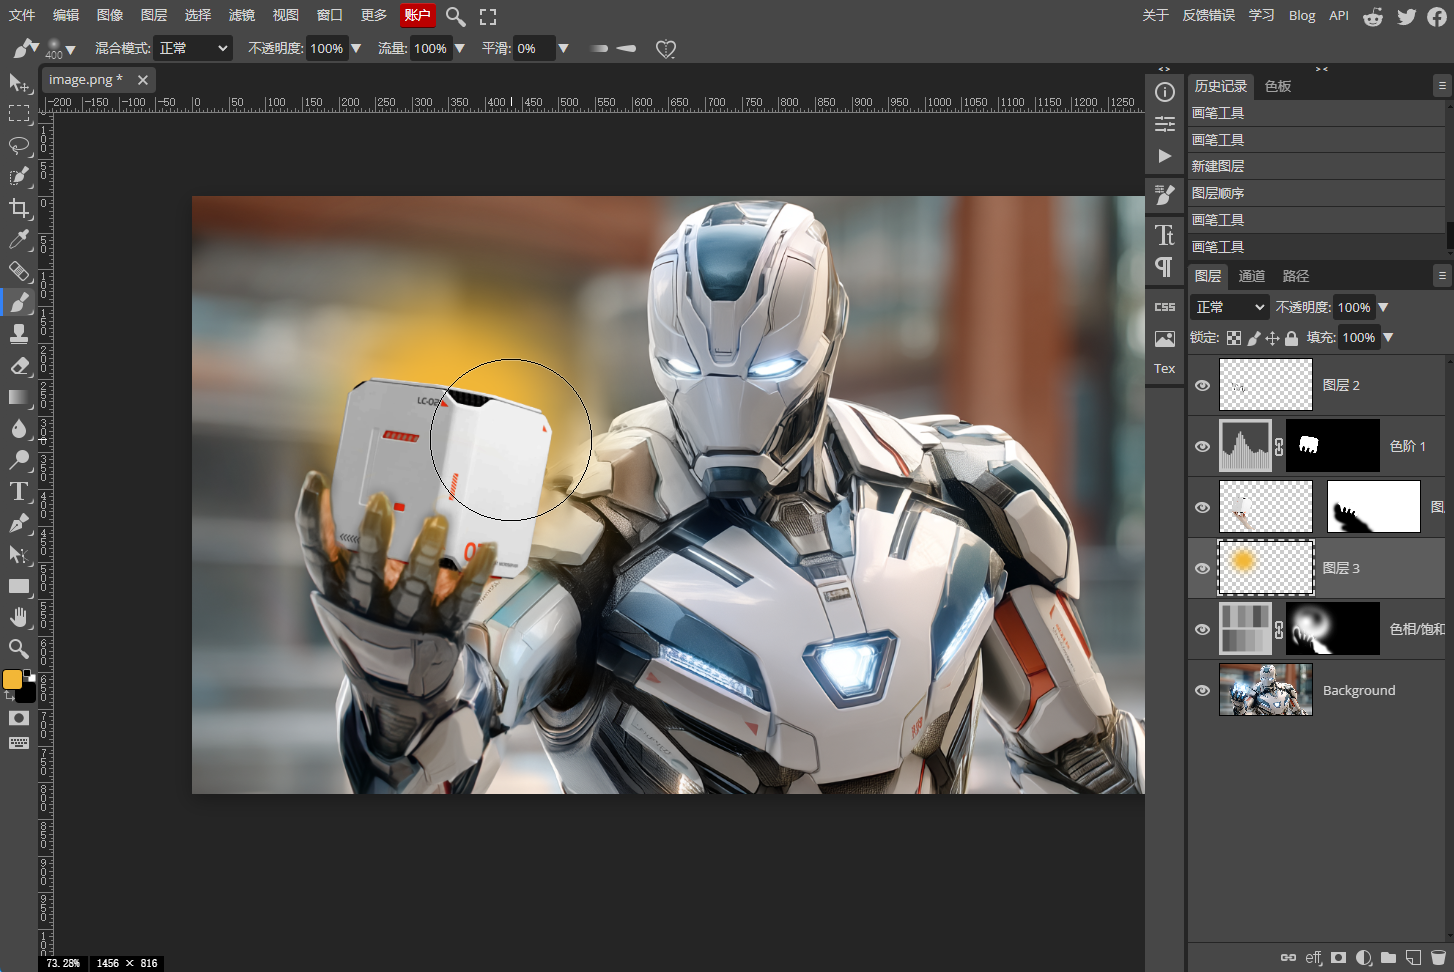Click the 账户 account button
The width and height of the screenshot is (1454, 972).
(417, 15)
